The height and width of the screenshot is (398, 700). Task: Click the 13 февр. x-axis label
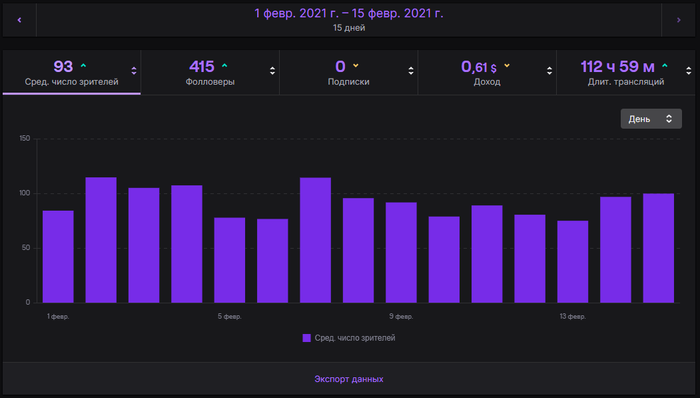tap(573, 316)
